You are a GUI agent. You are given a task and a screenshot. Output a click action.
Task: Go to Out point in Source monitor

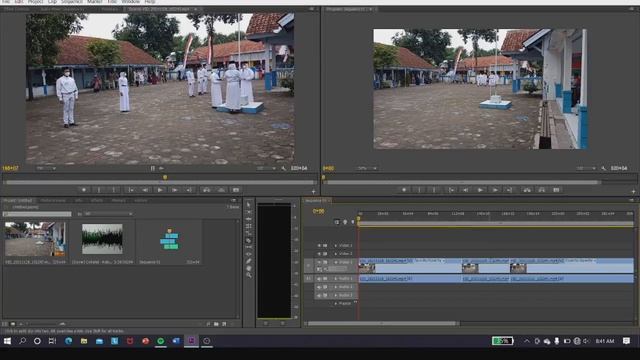[x=189, y=190]
